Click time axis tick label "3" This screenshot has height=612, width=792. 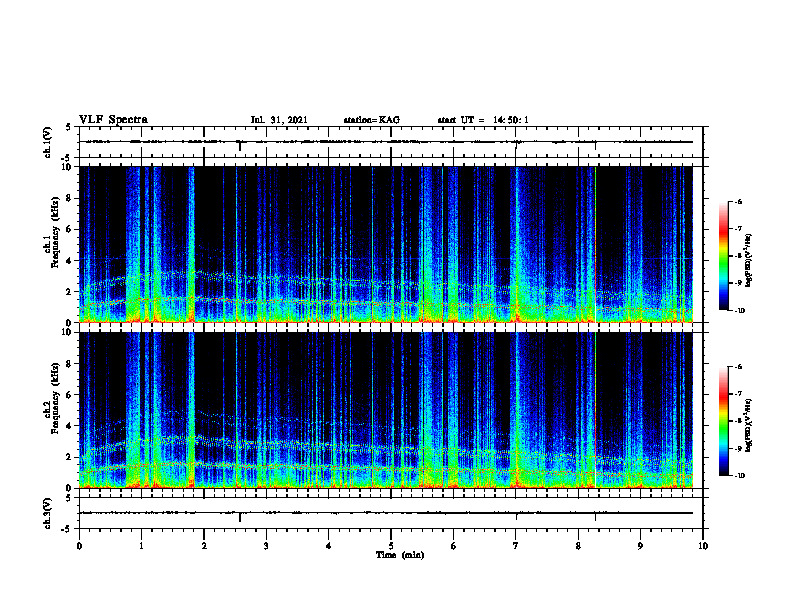pos(266,546)
